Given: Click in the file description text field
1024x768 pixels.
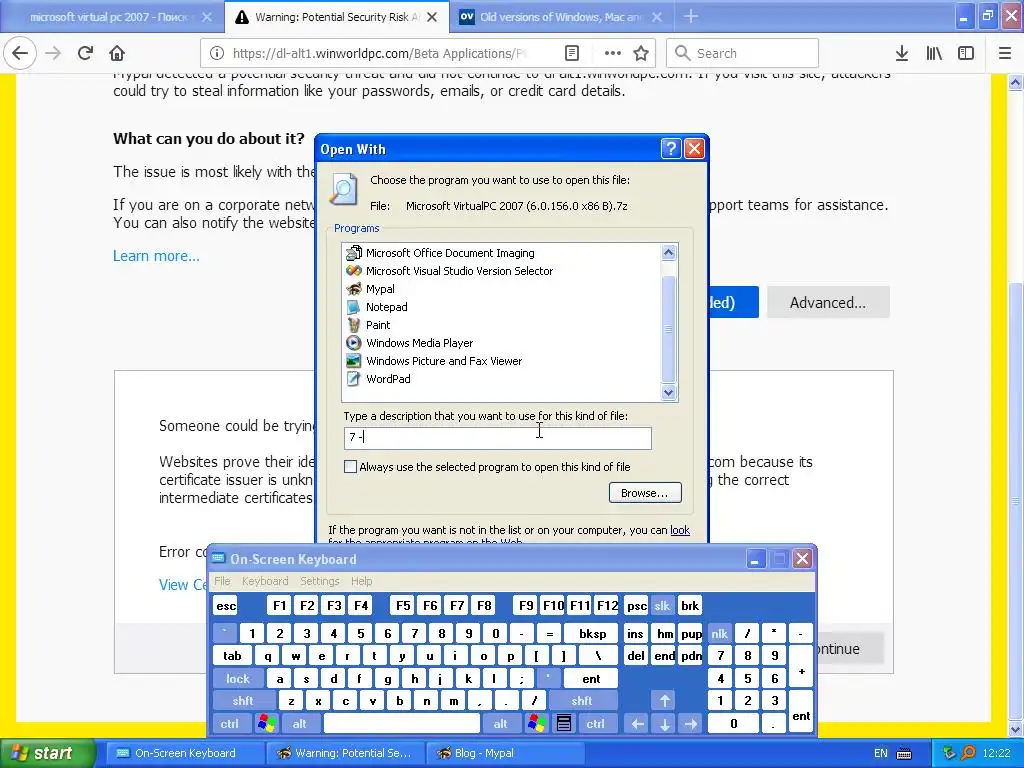Looking at the screenshot, I should [x=498, y=438].
